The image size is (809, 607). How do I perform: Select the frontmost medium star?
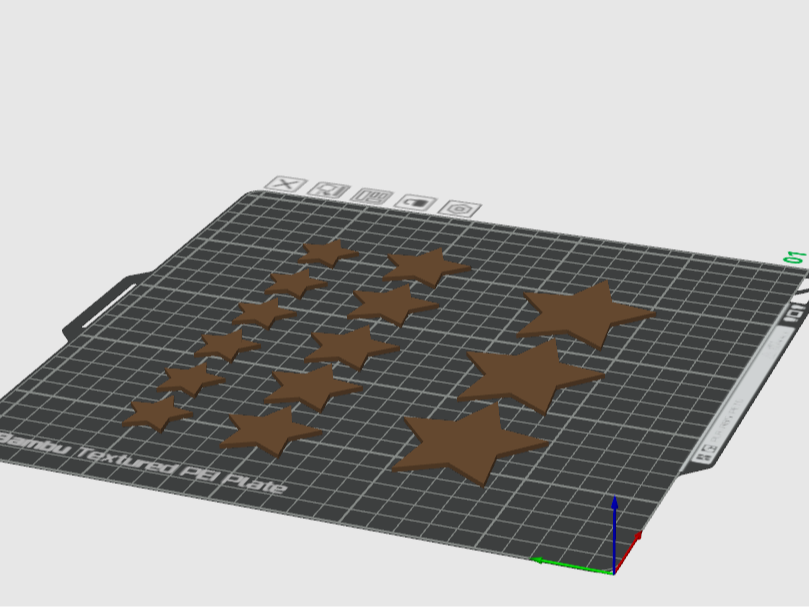coord(271,432)
